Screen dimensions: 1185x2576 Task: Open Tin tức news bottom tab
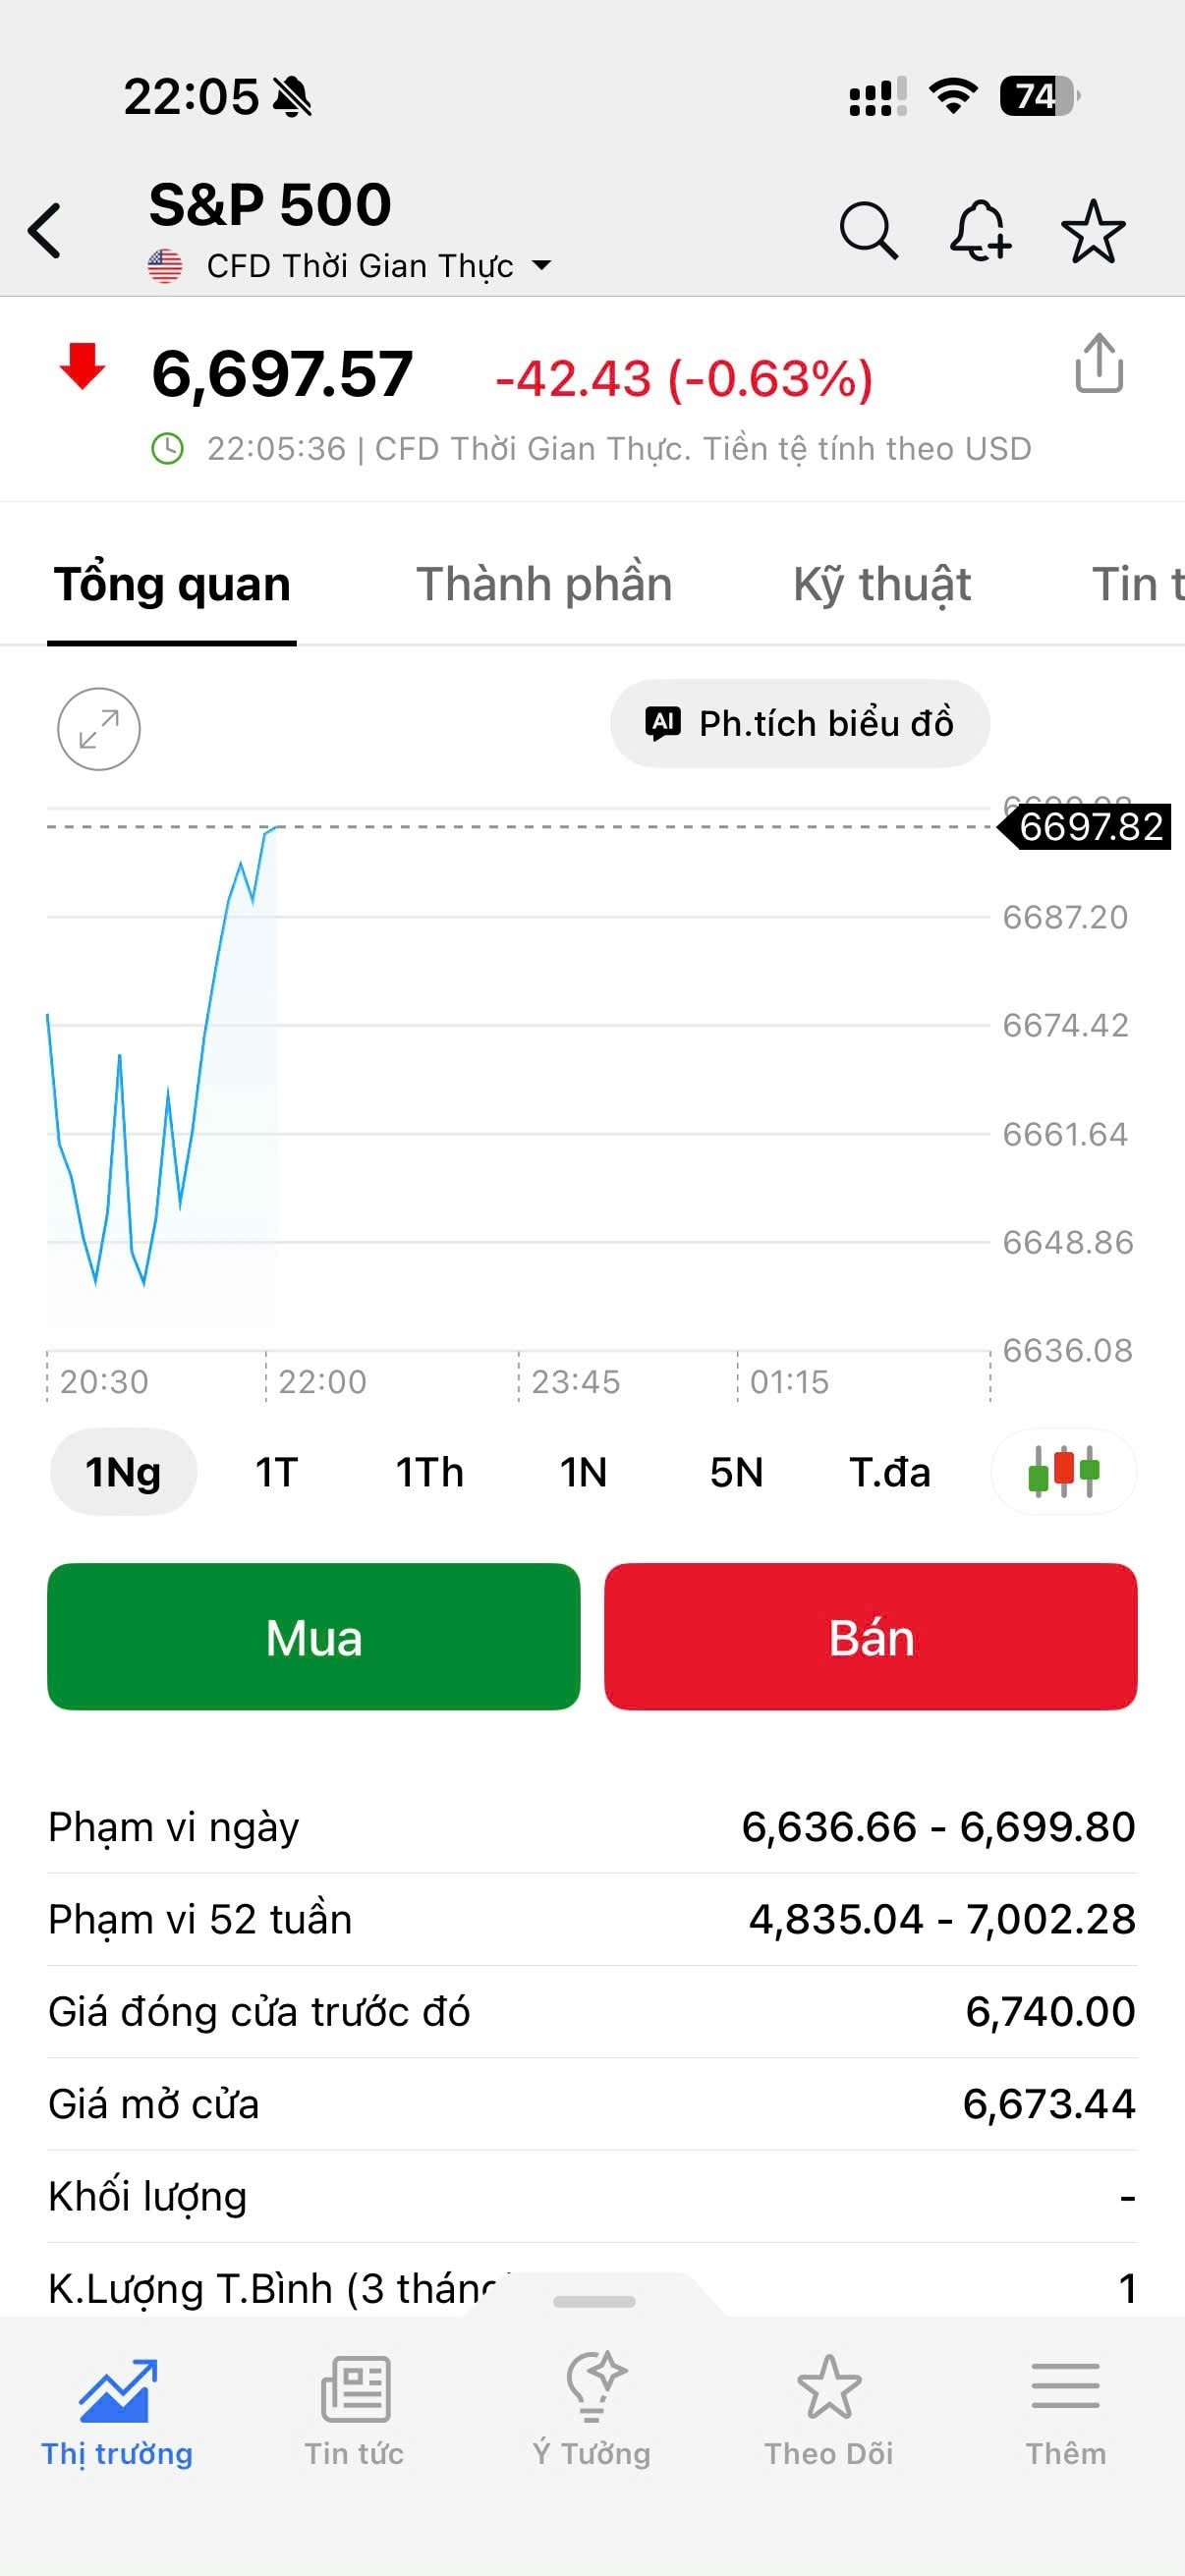tap(354, 2409)
